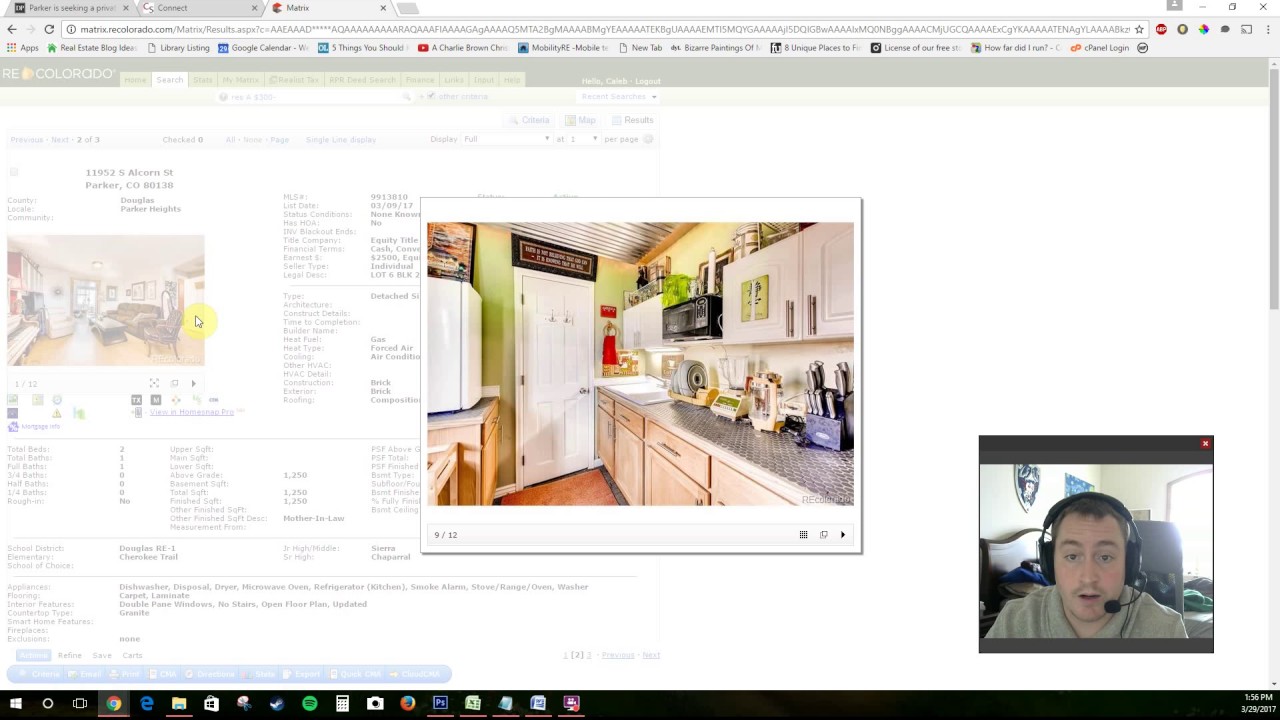Screen dimensions: 1280x720
Task: Click the top Previous listing link
Action: [27, 140]
